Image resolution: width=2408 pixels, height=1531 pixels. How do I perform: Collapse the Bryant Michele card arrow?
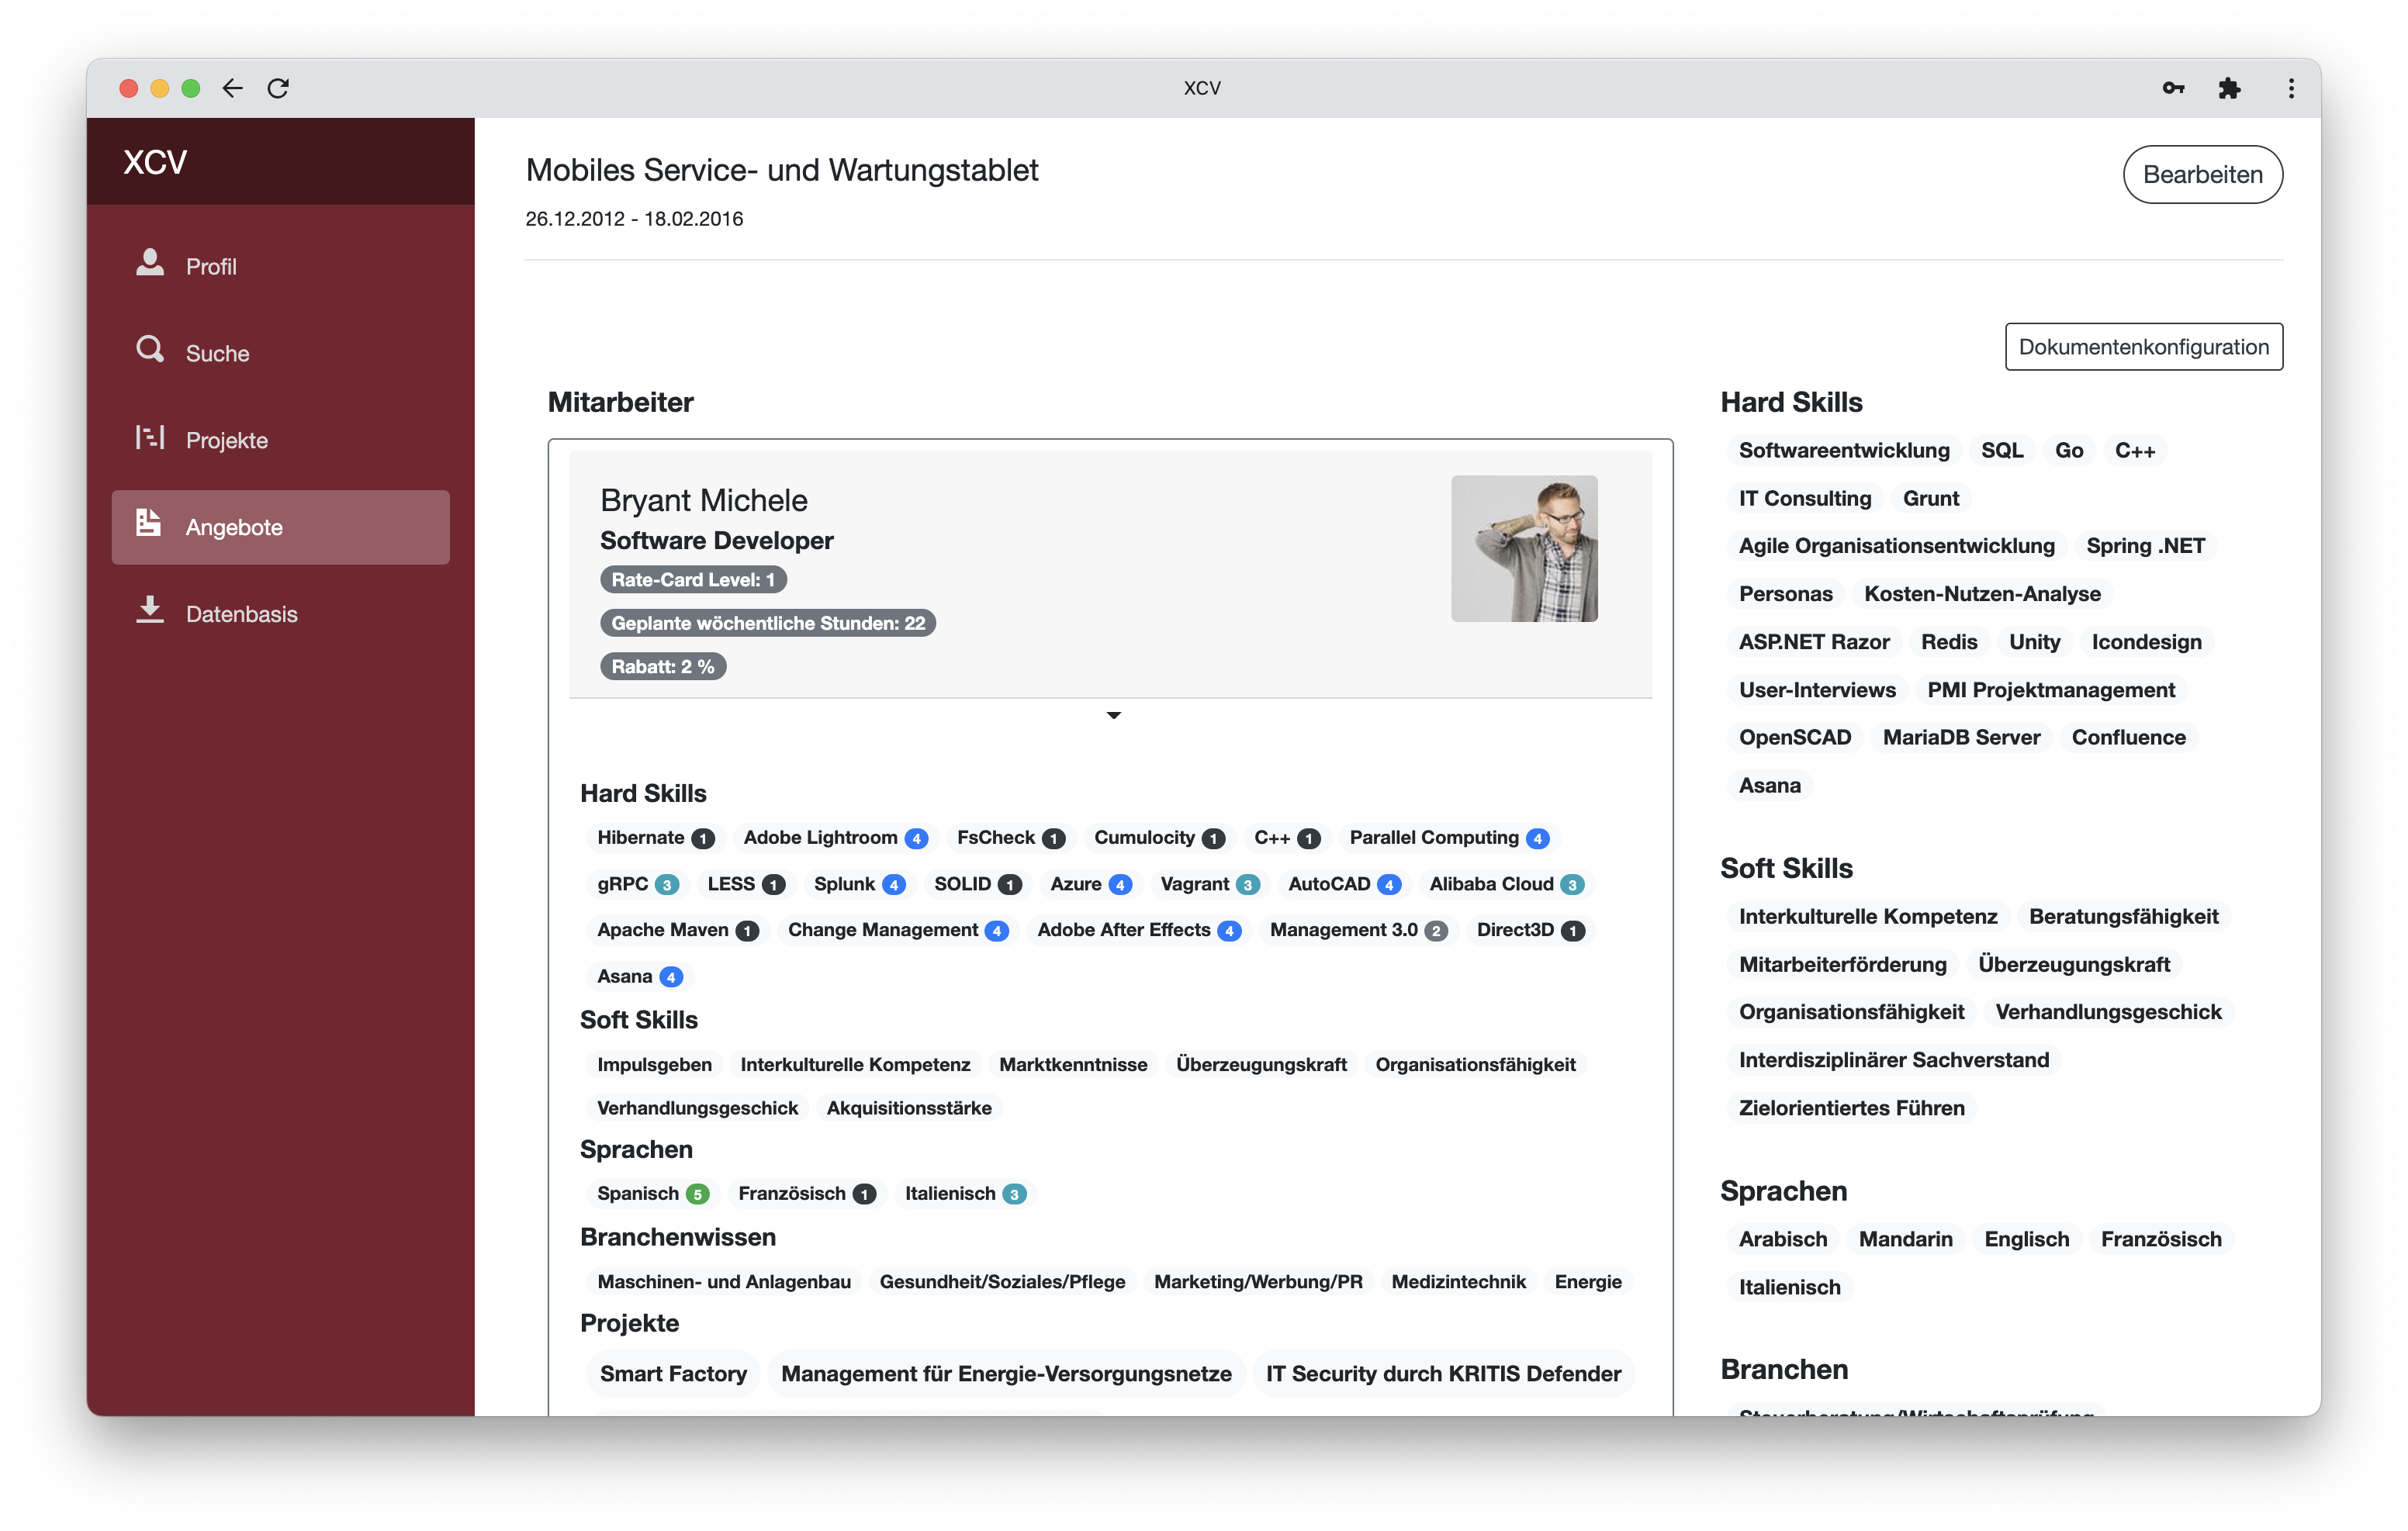click(1113, 715)
